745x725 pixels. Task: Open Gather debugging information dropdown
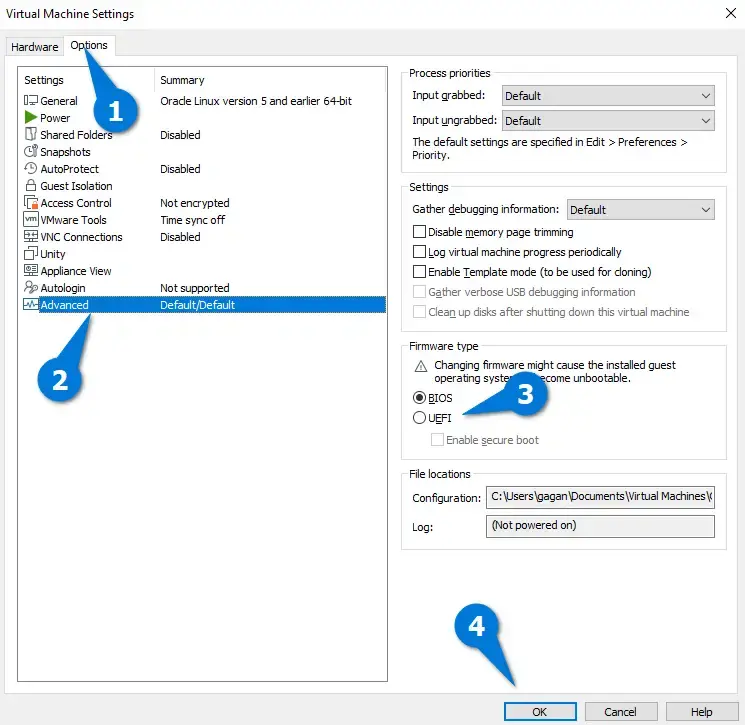tap(640, 210)
